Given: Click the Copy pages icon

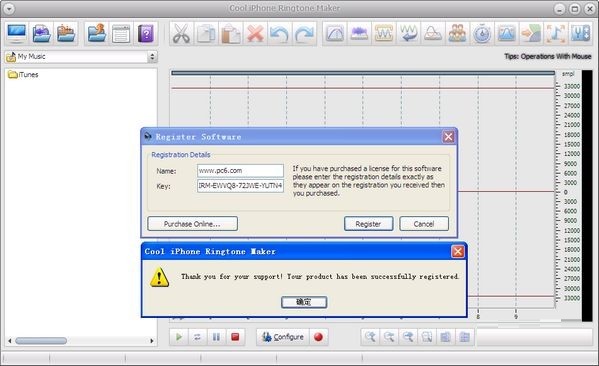Looking at the screenshot, I should click(206, 34).
